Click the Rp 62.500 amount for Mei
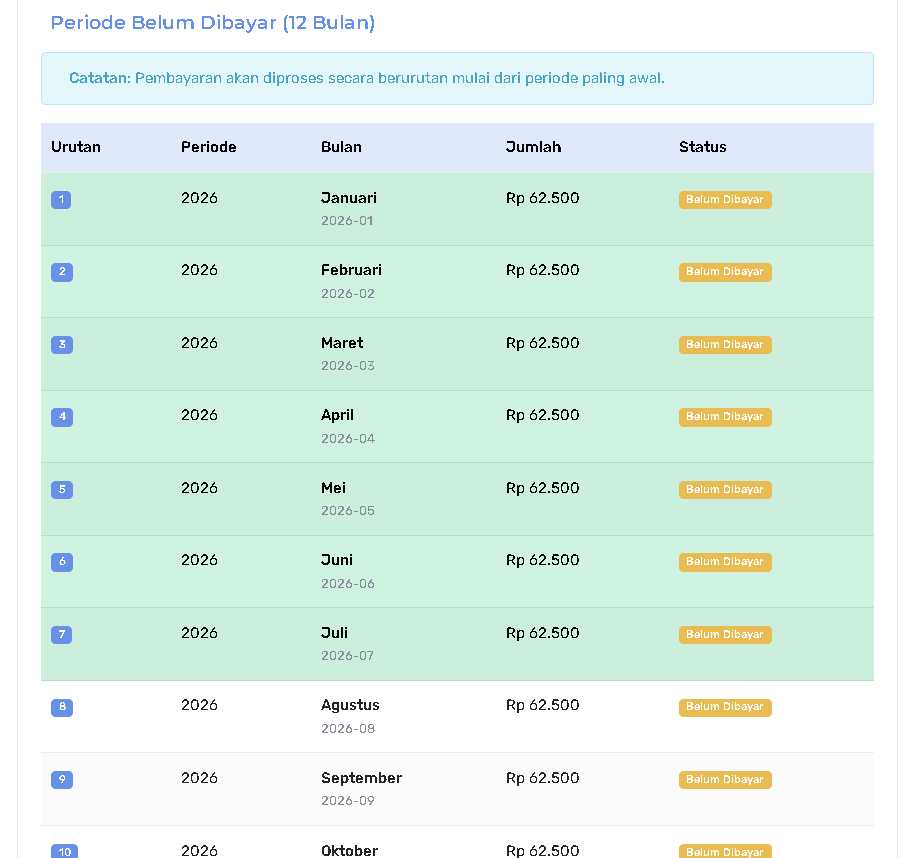The image size is (914, 858). click(542, 488)
